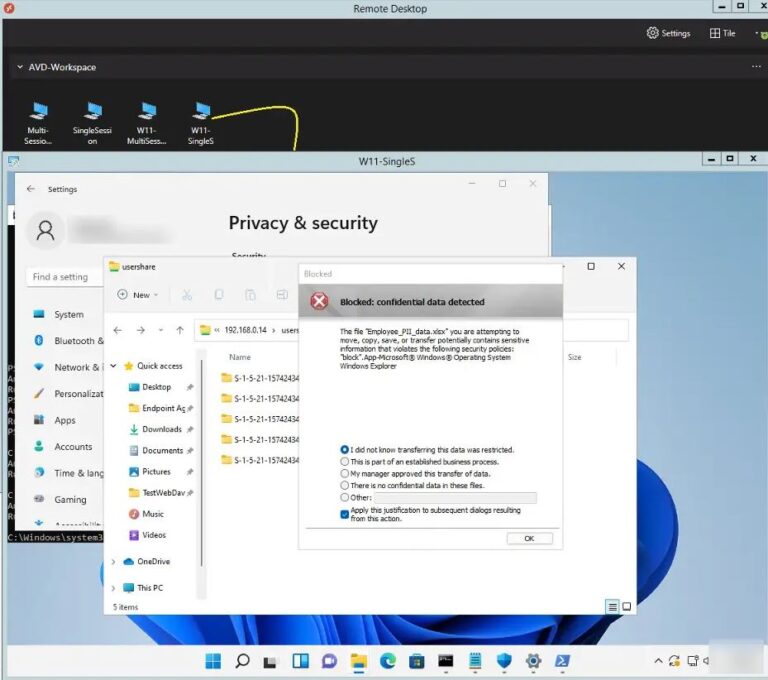Switch Explorer to large icons view

(x=626, y=607)
